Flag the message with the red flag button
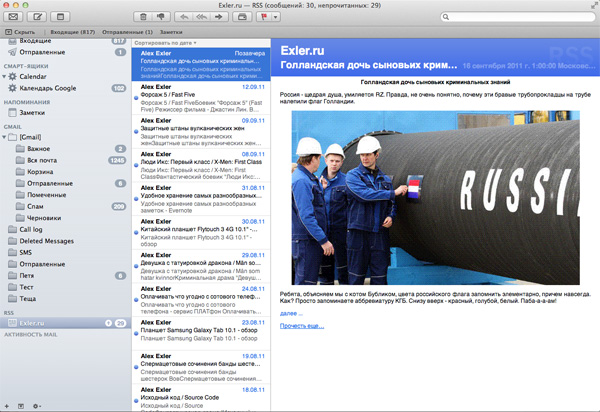Screen dimensions: 600x412 click(x=263, y=17)
